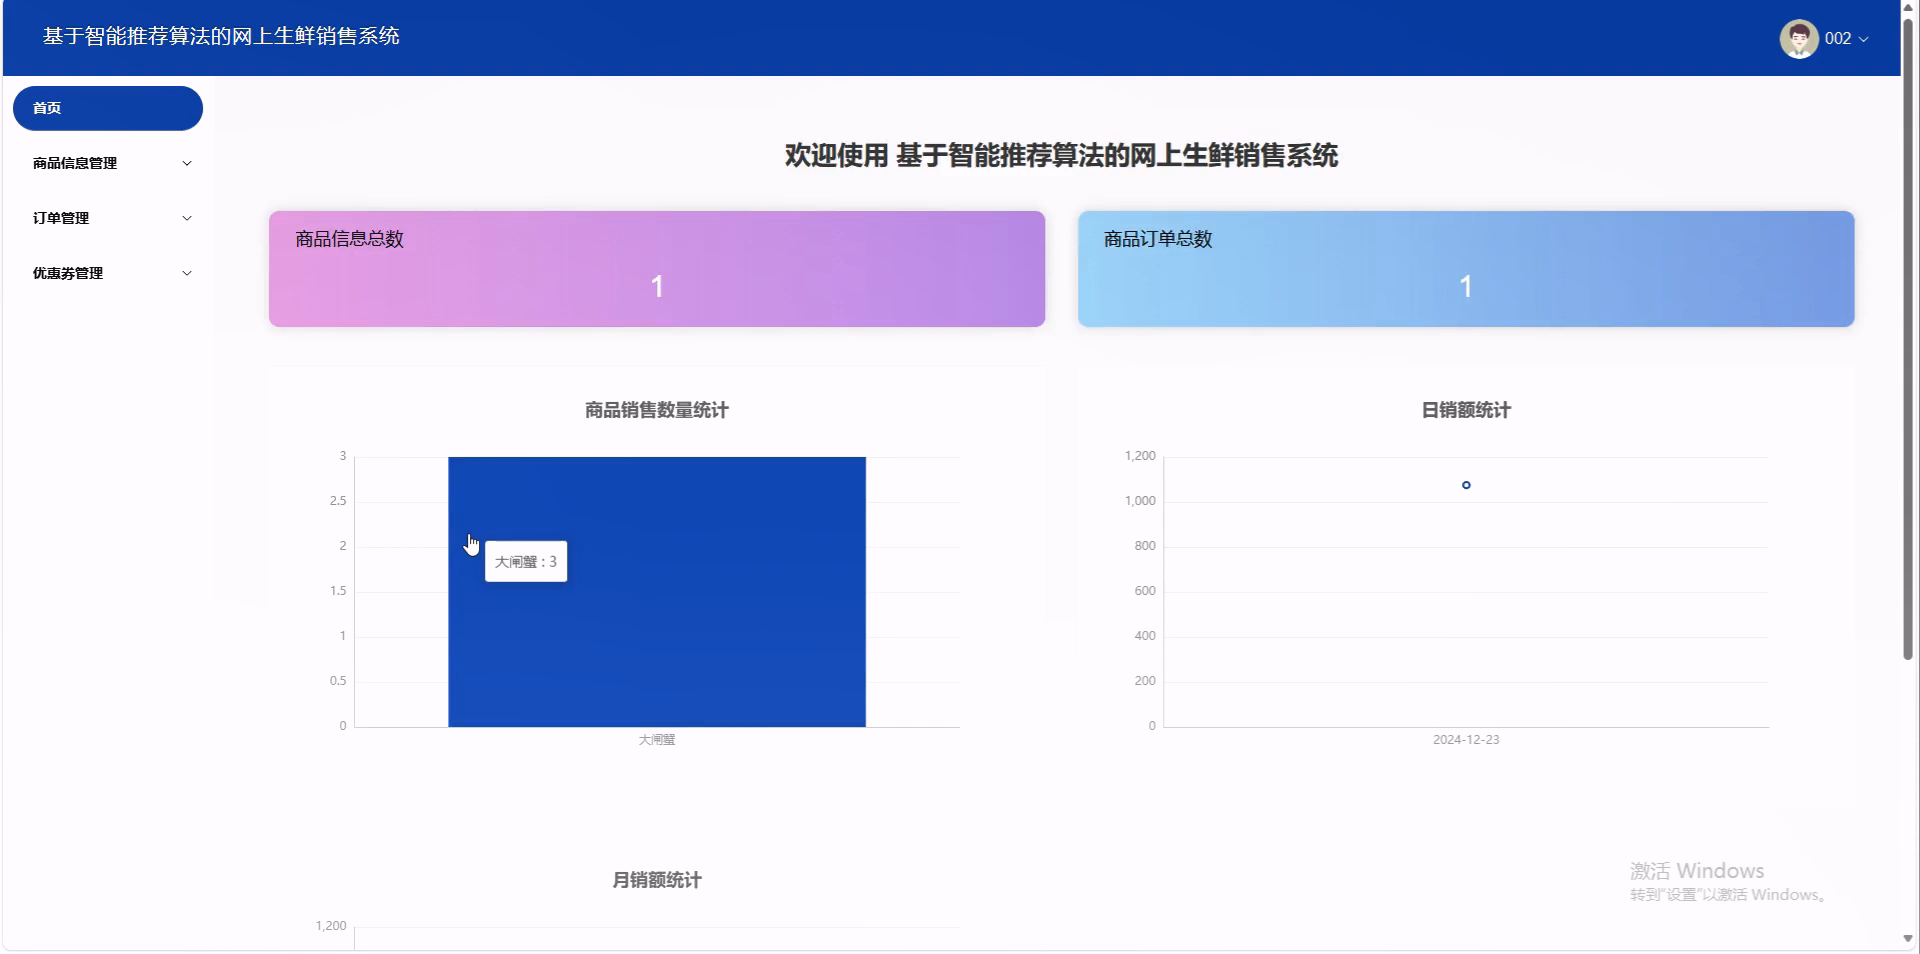Click the 大闸蟹 bar in sales chart
This screenshot has width=1920, height=954.
(x=657, y=592)
